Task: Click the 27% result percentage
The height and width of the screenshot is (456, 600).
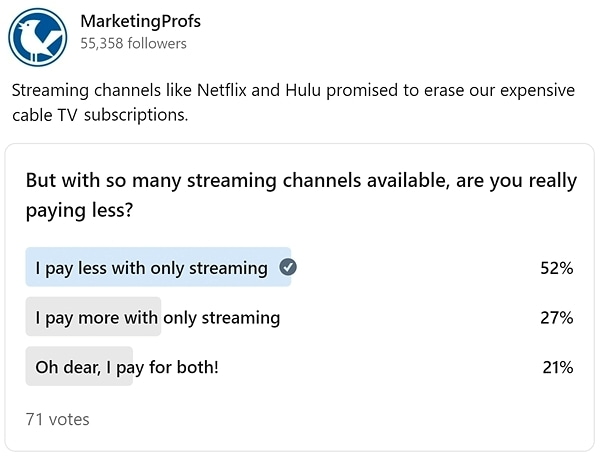Action: point(556,318)
